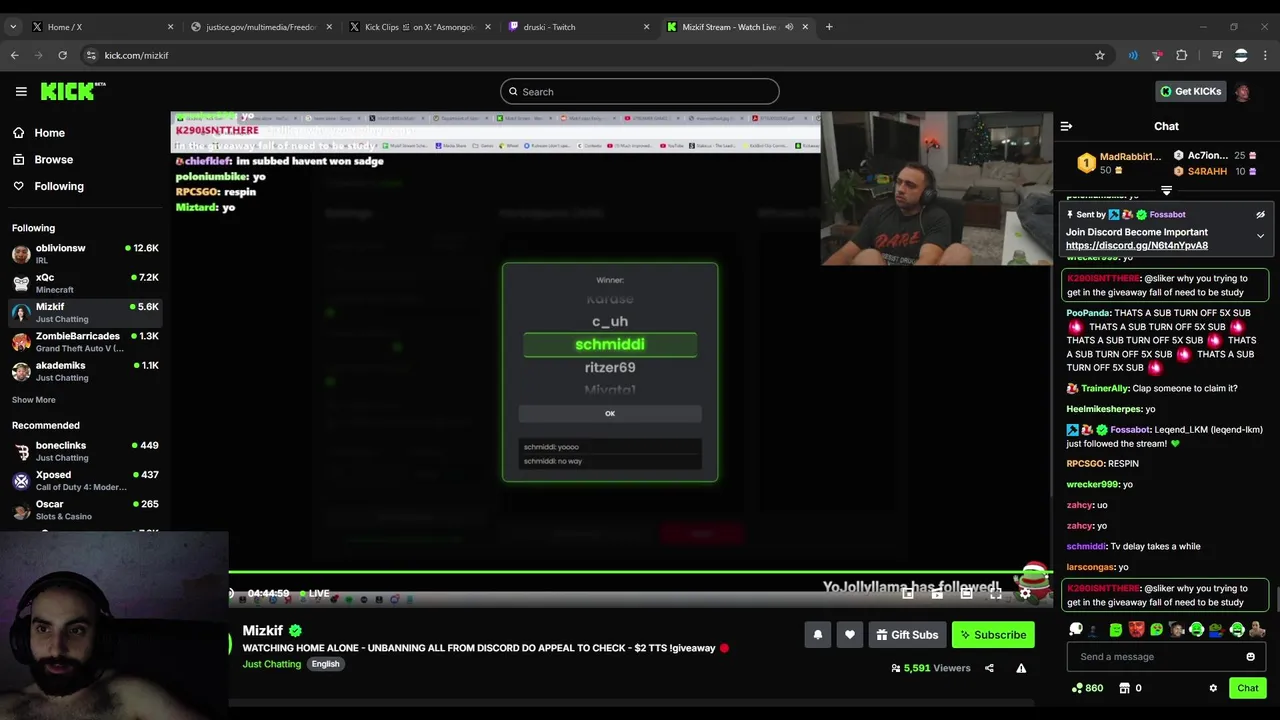1280x720 pixels.
Task: Toggle the follow heart button for Mizkif
Action: [849, 634]
